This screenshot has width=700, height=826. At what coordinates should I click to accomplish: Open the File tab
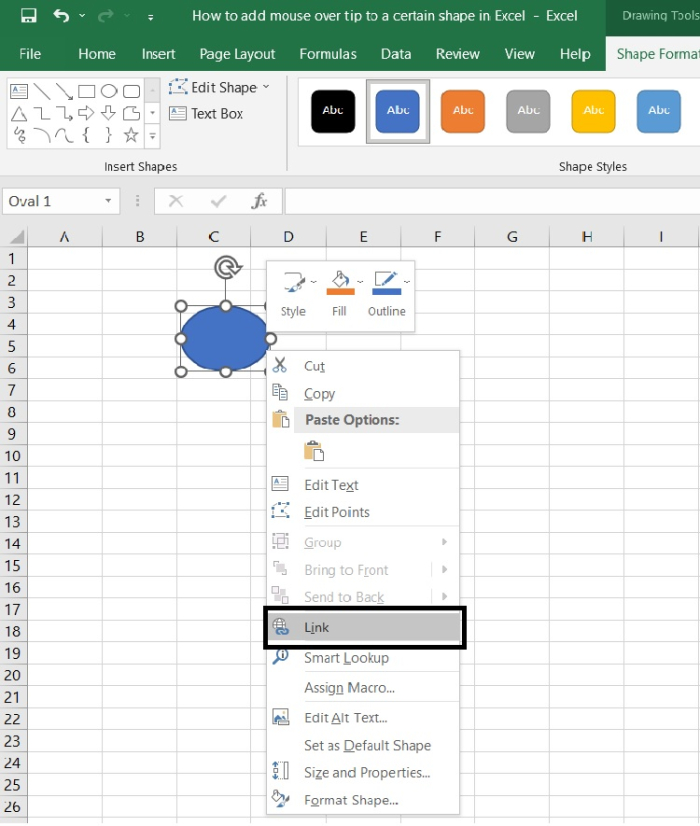[30, 54]
